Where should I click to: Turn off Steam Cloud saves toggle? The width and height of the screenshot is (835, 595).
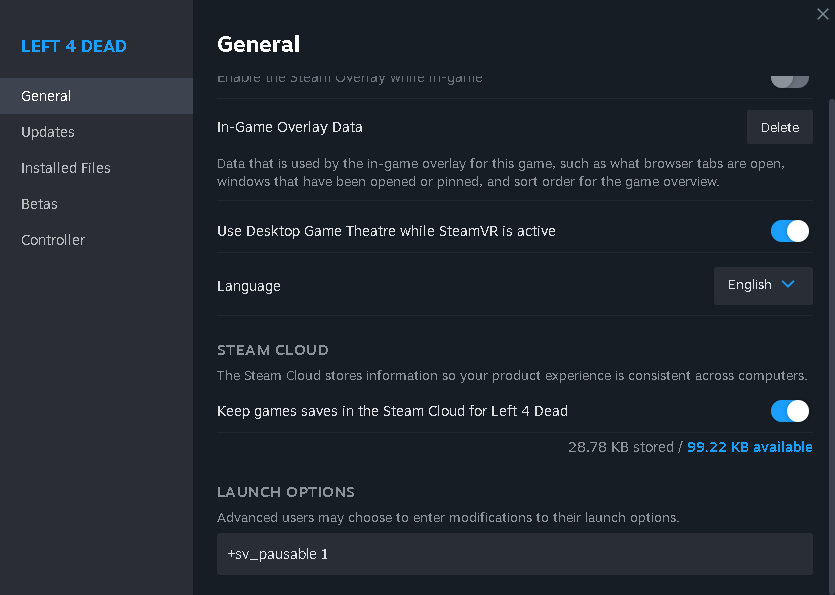coord(789,411)
